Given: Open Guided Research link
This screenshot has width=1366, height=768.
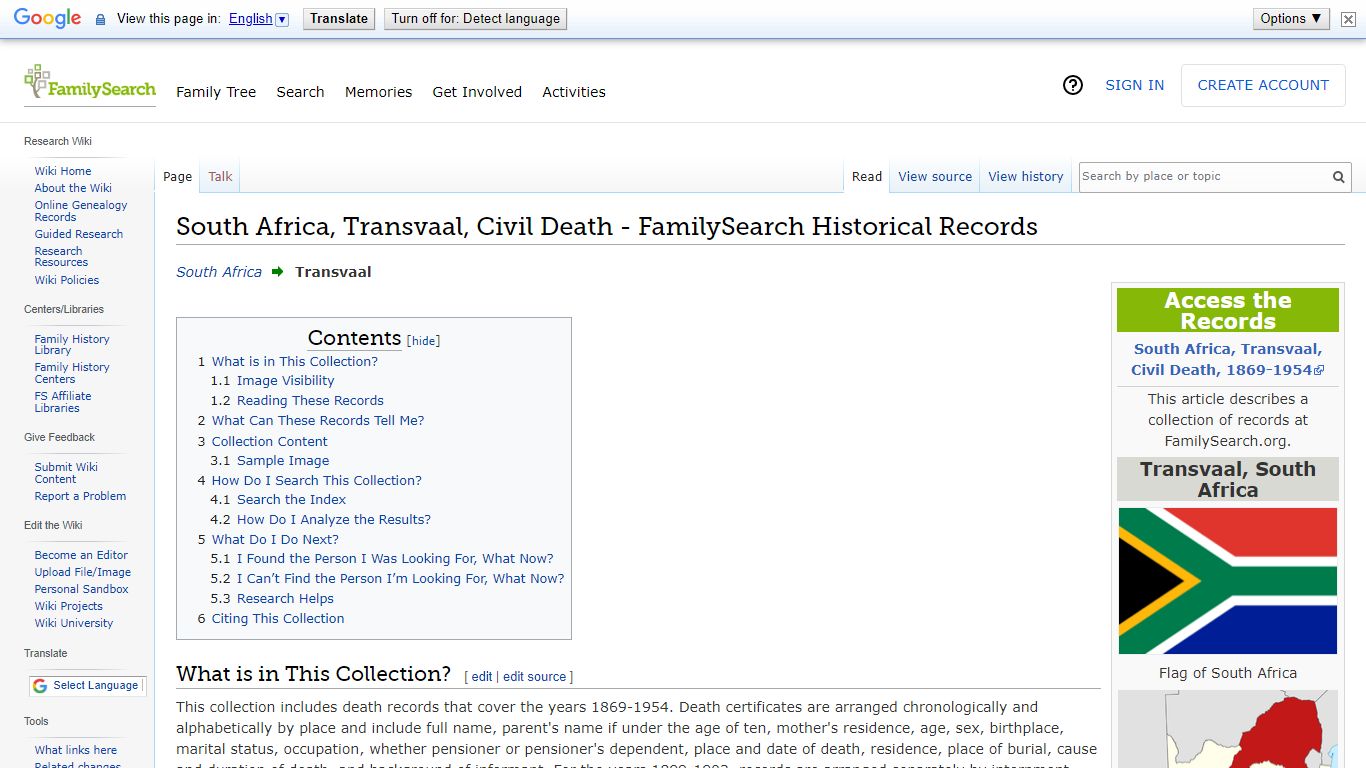Looking at the screenshot, I should click(x=79, y=234).
